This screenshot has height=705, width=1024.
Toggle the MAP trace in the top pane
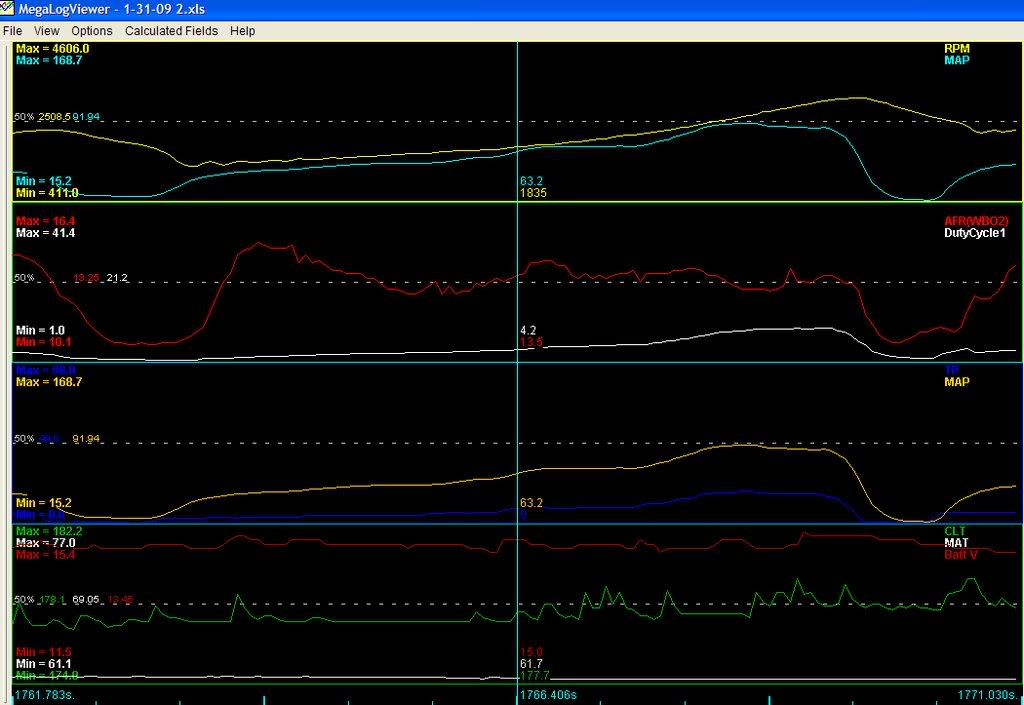(957, 60)
